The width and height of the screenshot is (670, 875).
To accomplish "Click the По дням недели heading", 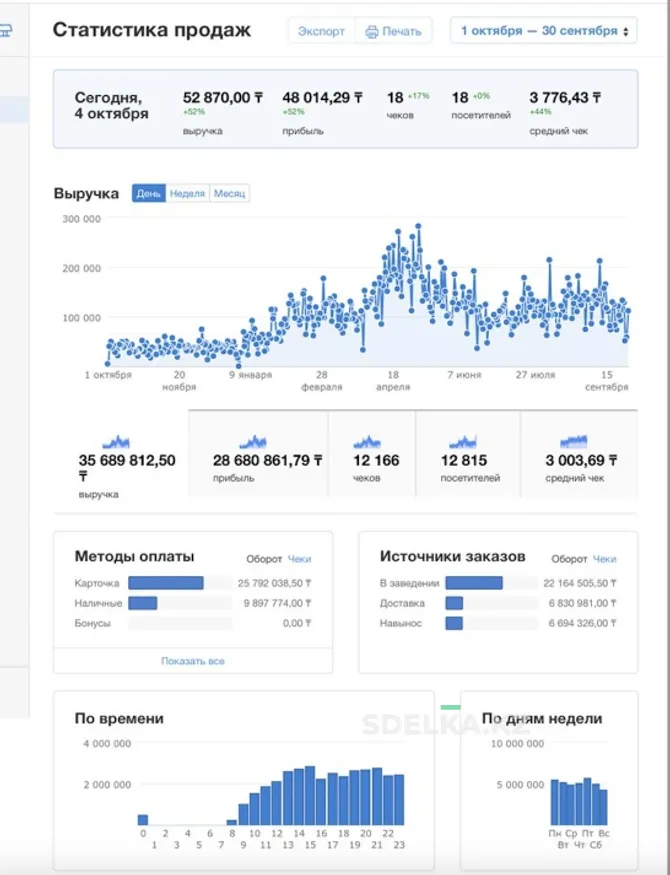I will coord(542,718).
